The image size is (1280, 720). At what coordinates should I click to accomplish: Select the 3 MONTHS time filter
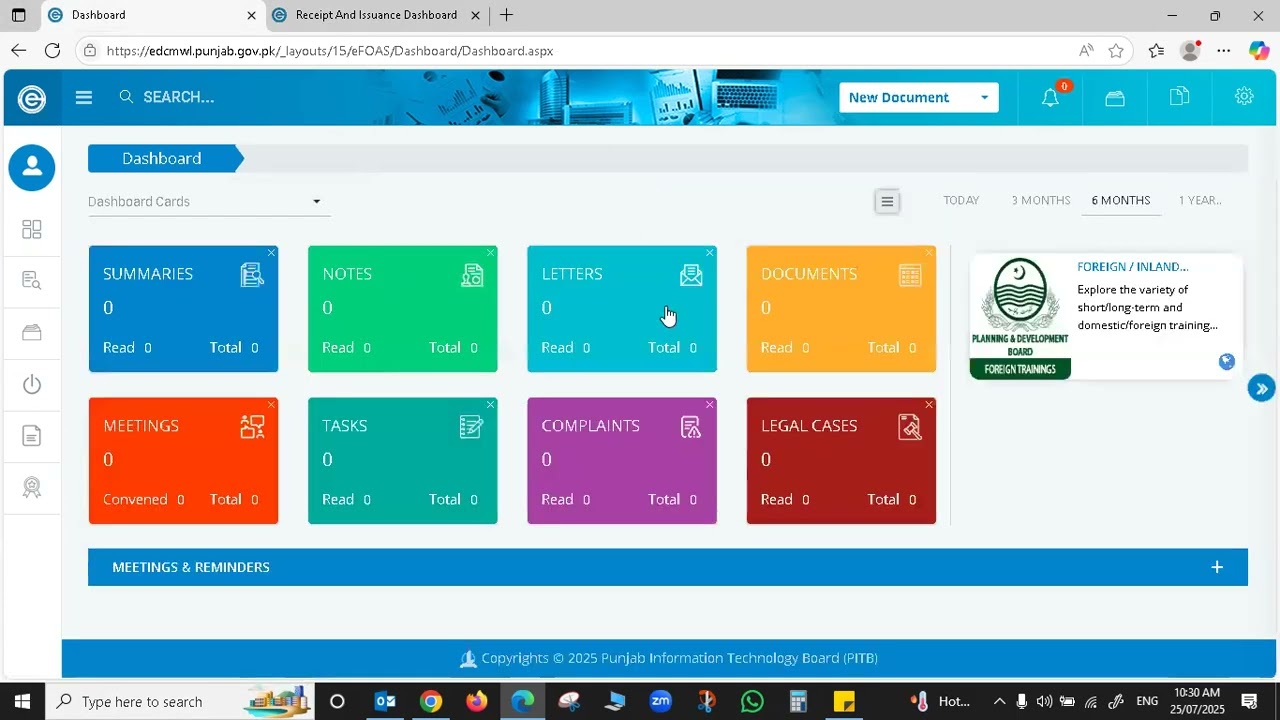[x=1041, y=200]
